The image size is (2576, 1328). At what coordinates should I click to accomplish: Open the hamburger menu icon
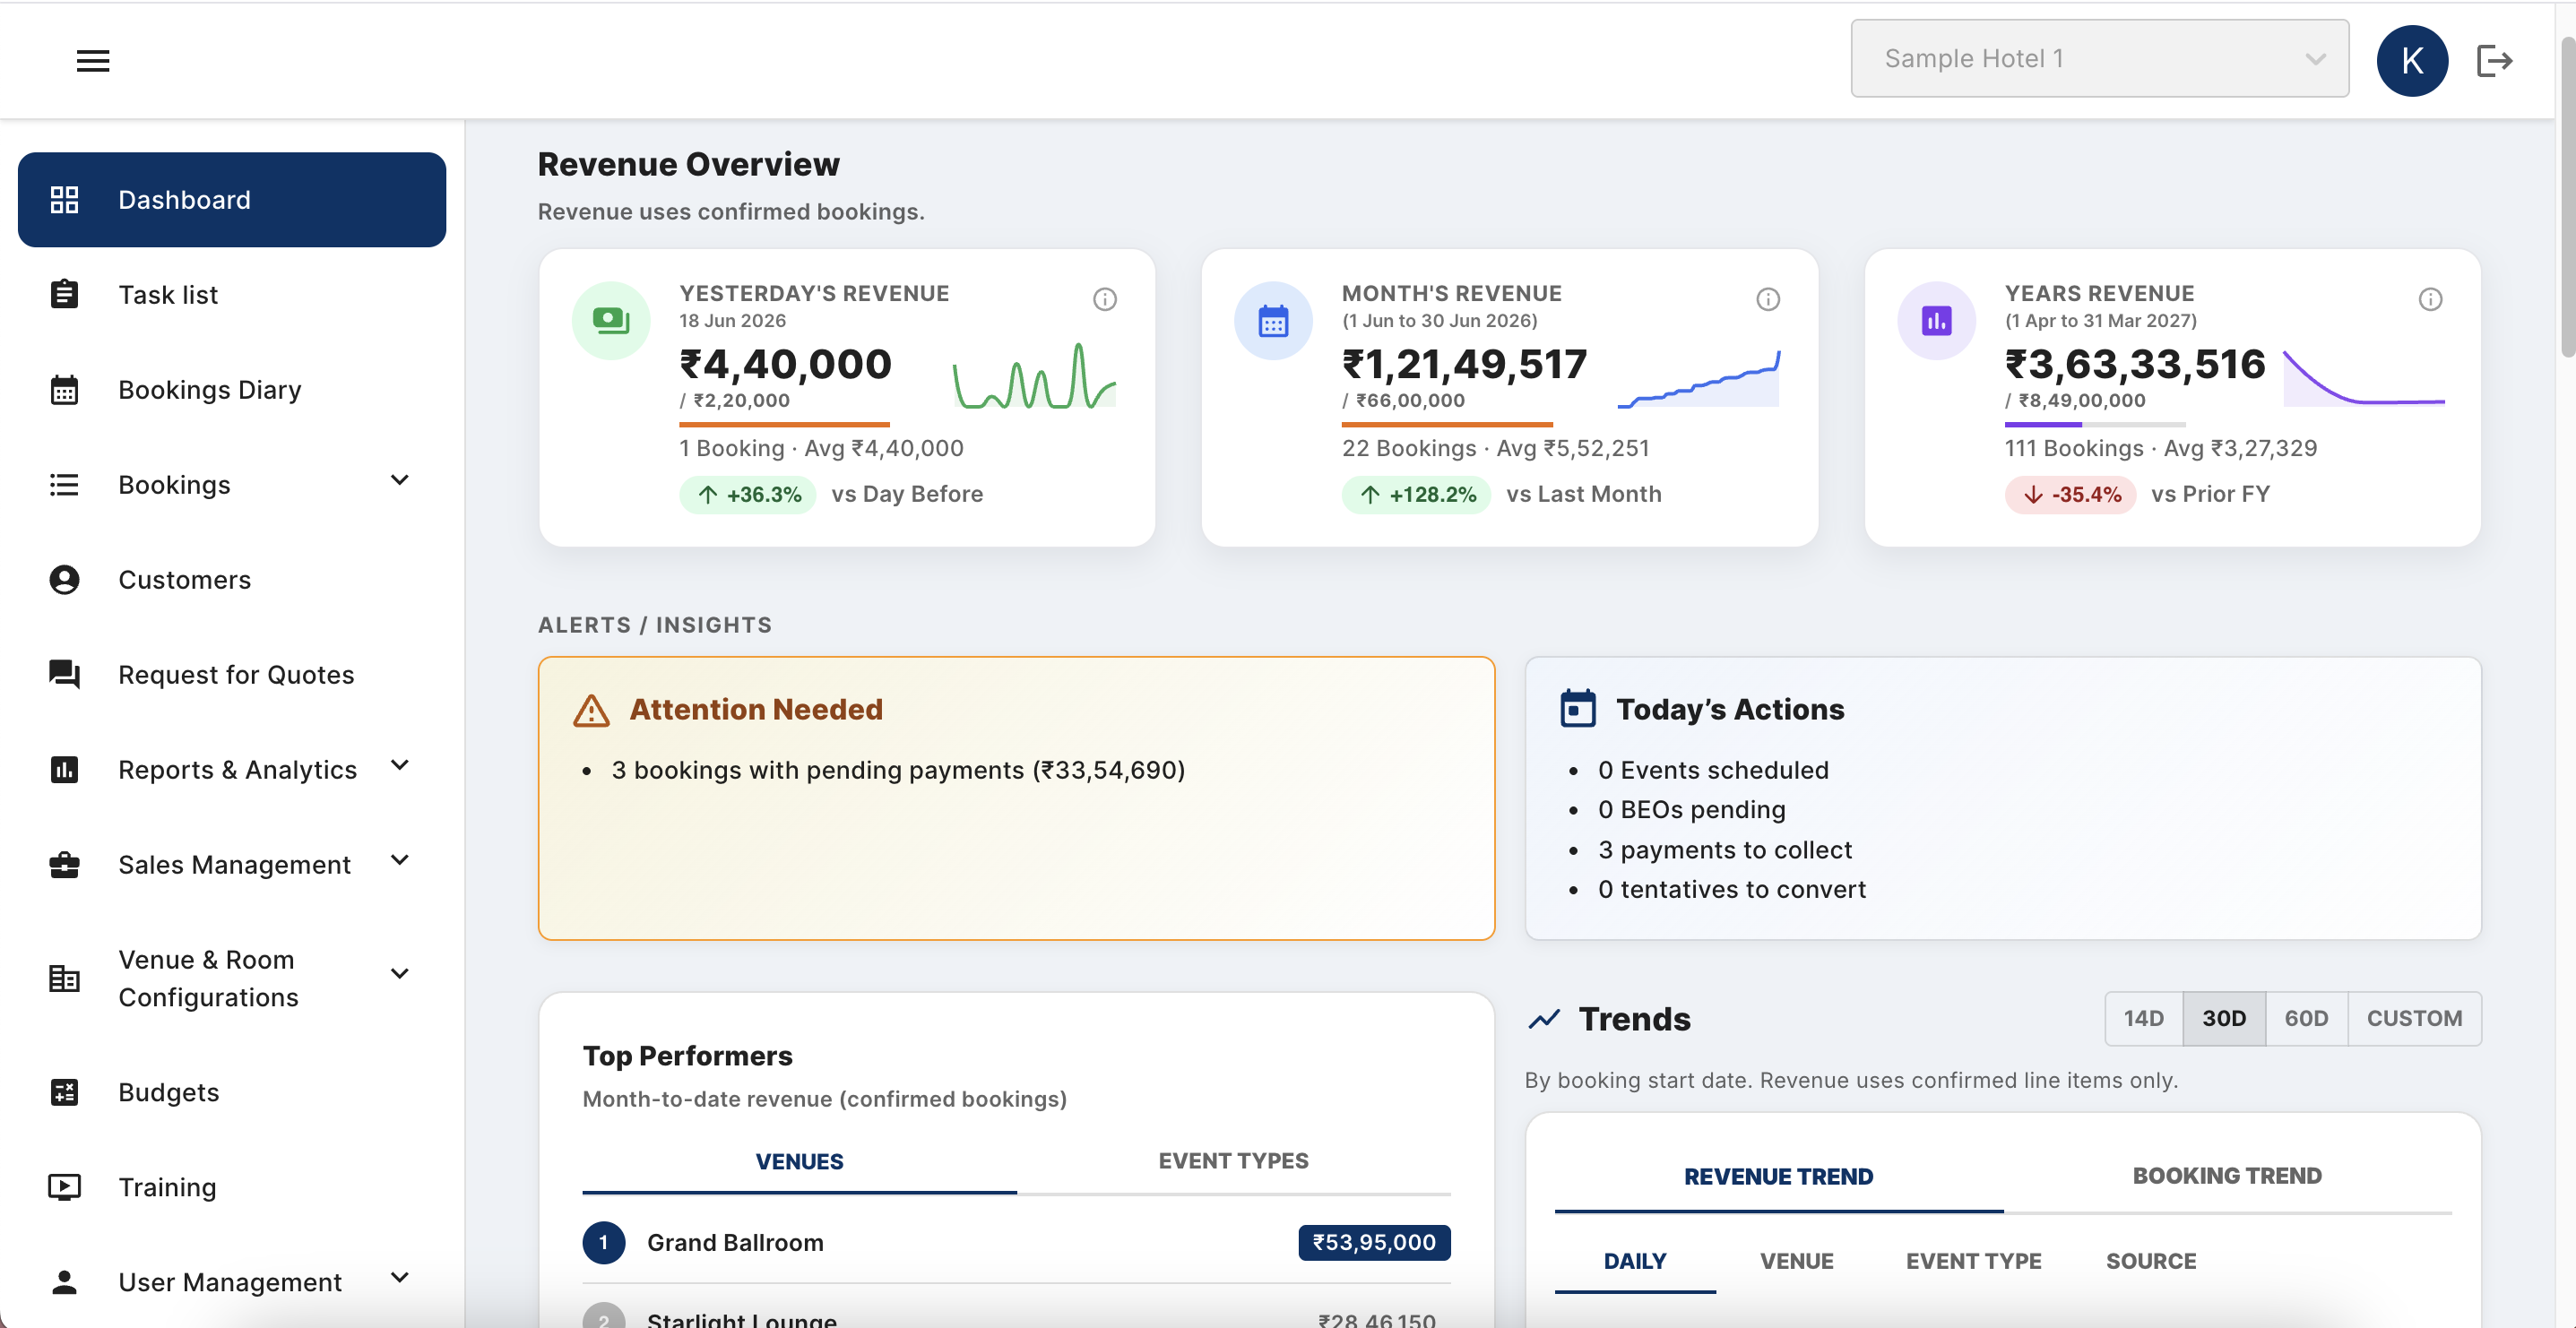93,60
